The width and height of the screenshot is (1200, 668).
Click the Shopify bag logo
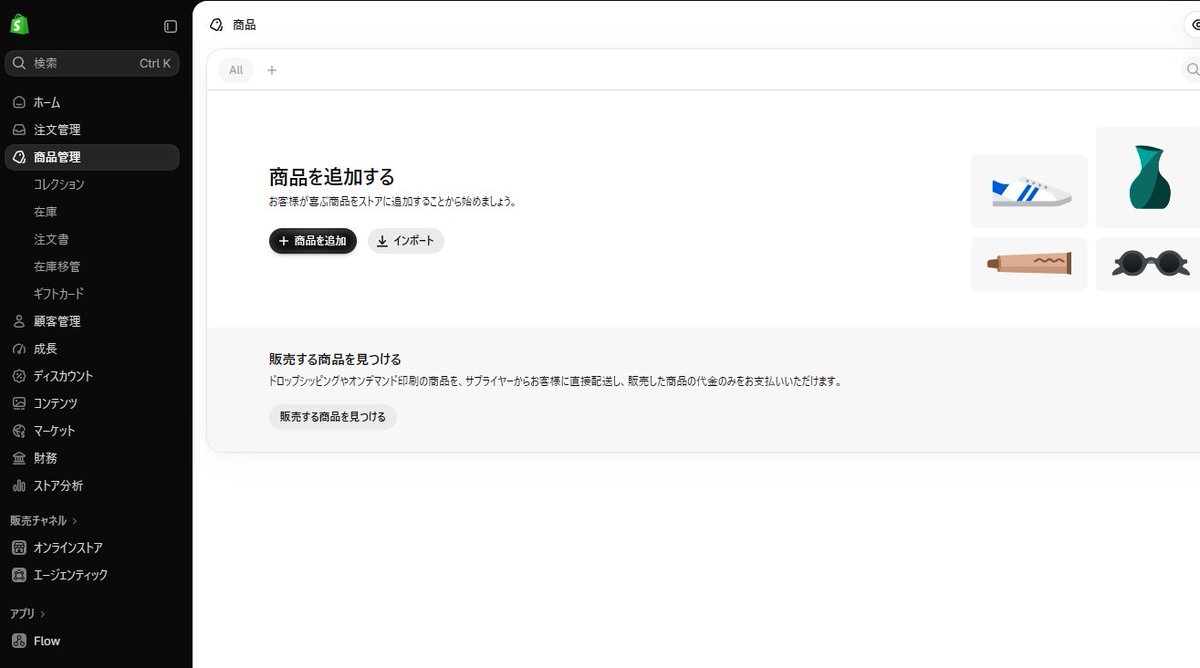coord(19,24)
